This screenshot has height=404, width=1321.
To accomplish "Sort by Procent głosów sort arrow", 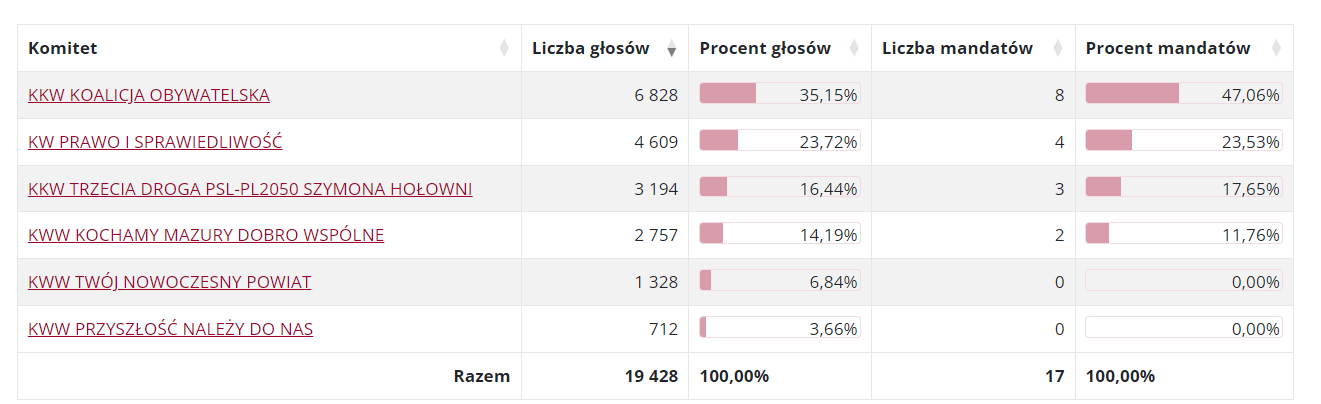I will (x=854, y=48).
